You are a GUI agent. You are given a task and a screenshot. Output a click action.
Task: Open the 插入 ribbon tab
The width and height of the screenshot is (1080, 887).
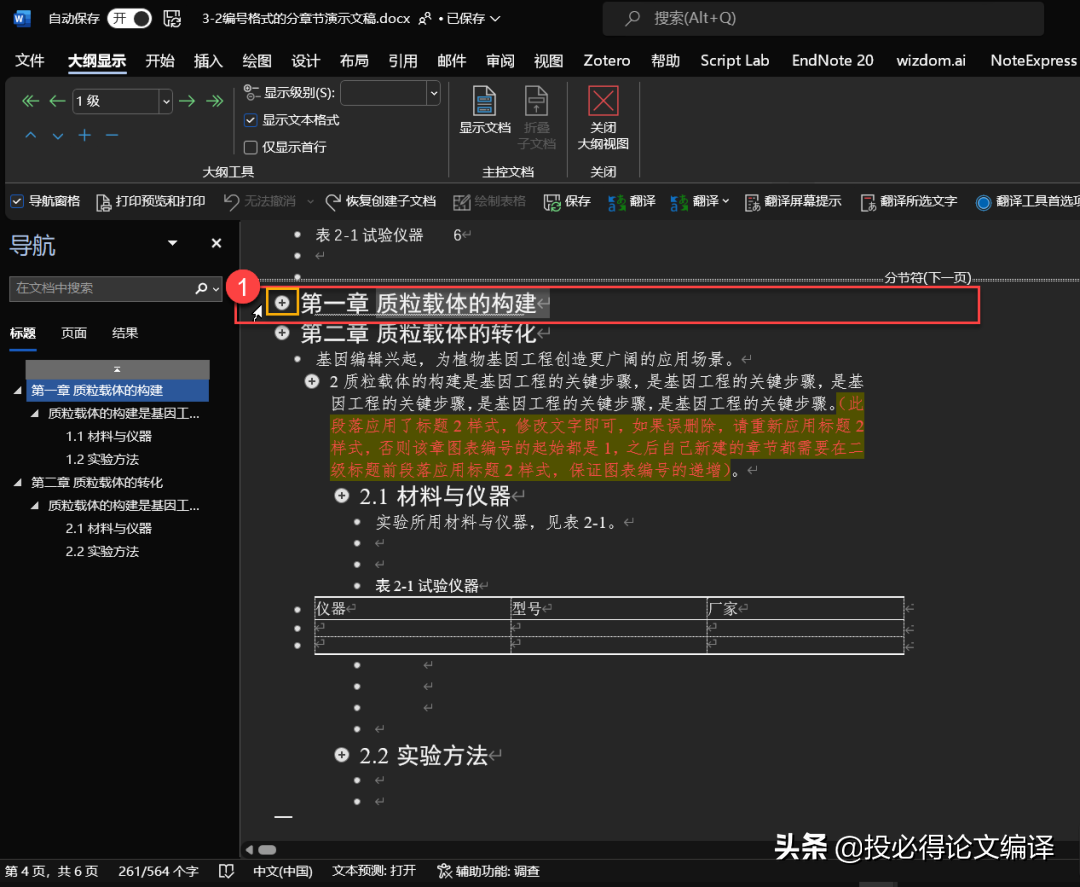pos(208,61)
